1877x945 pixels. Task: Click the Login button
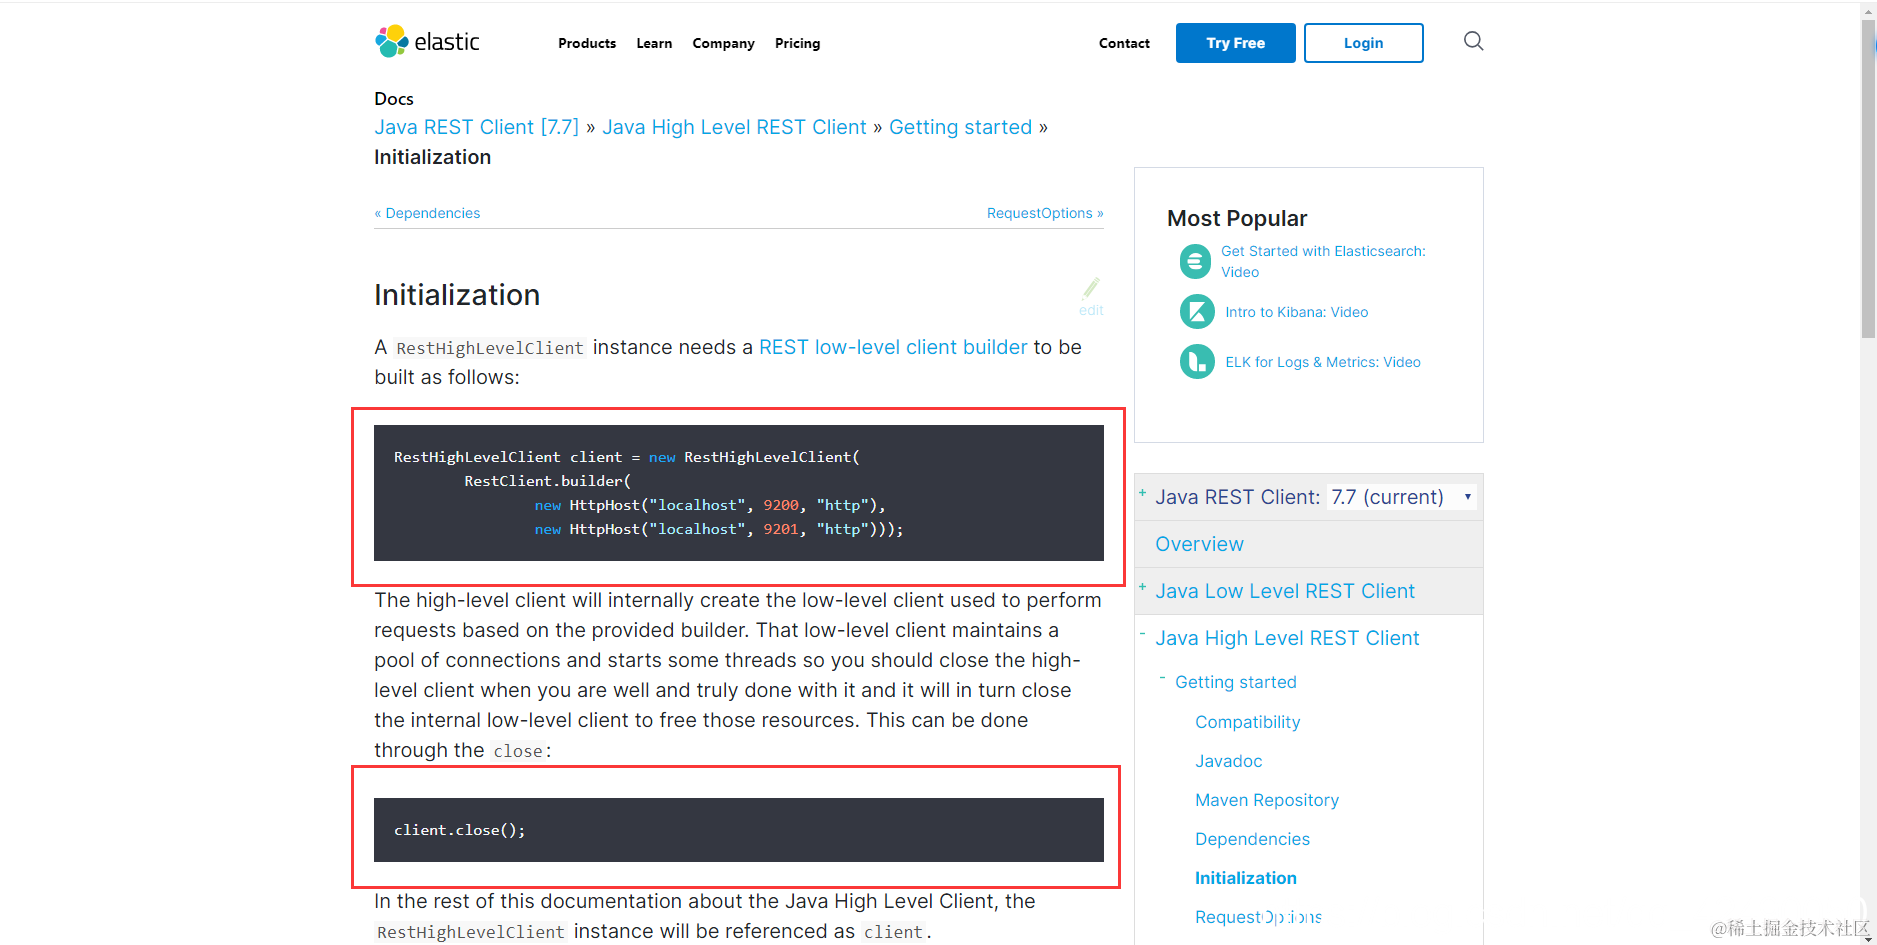tap(1363, 43)
